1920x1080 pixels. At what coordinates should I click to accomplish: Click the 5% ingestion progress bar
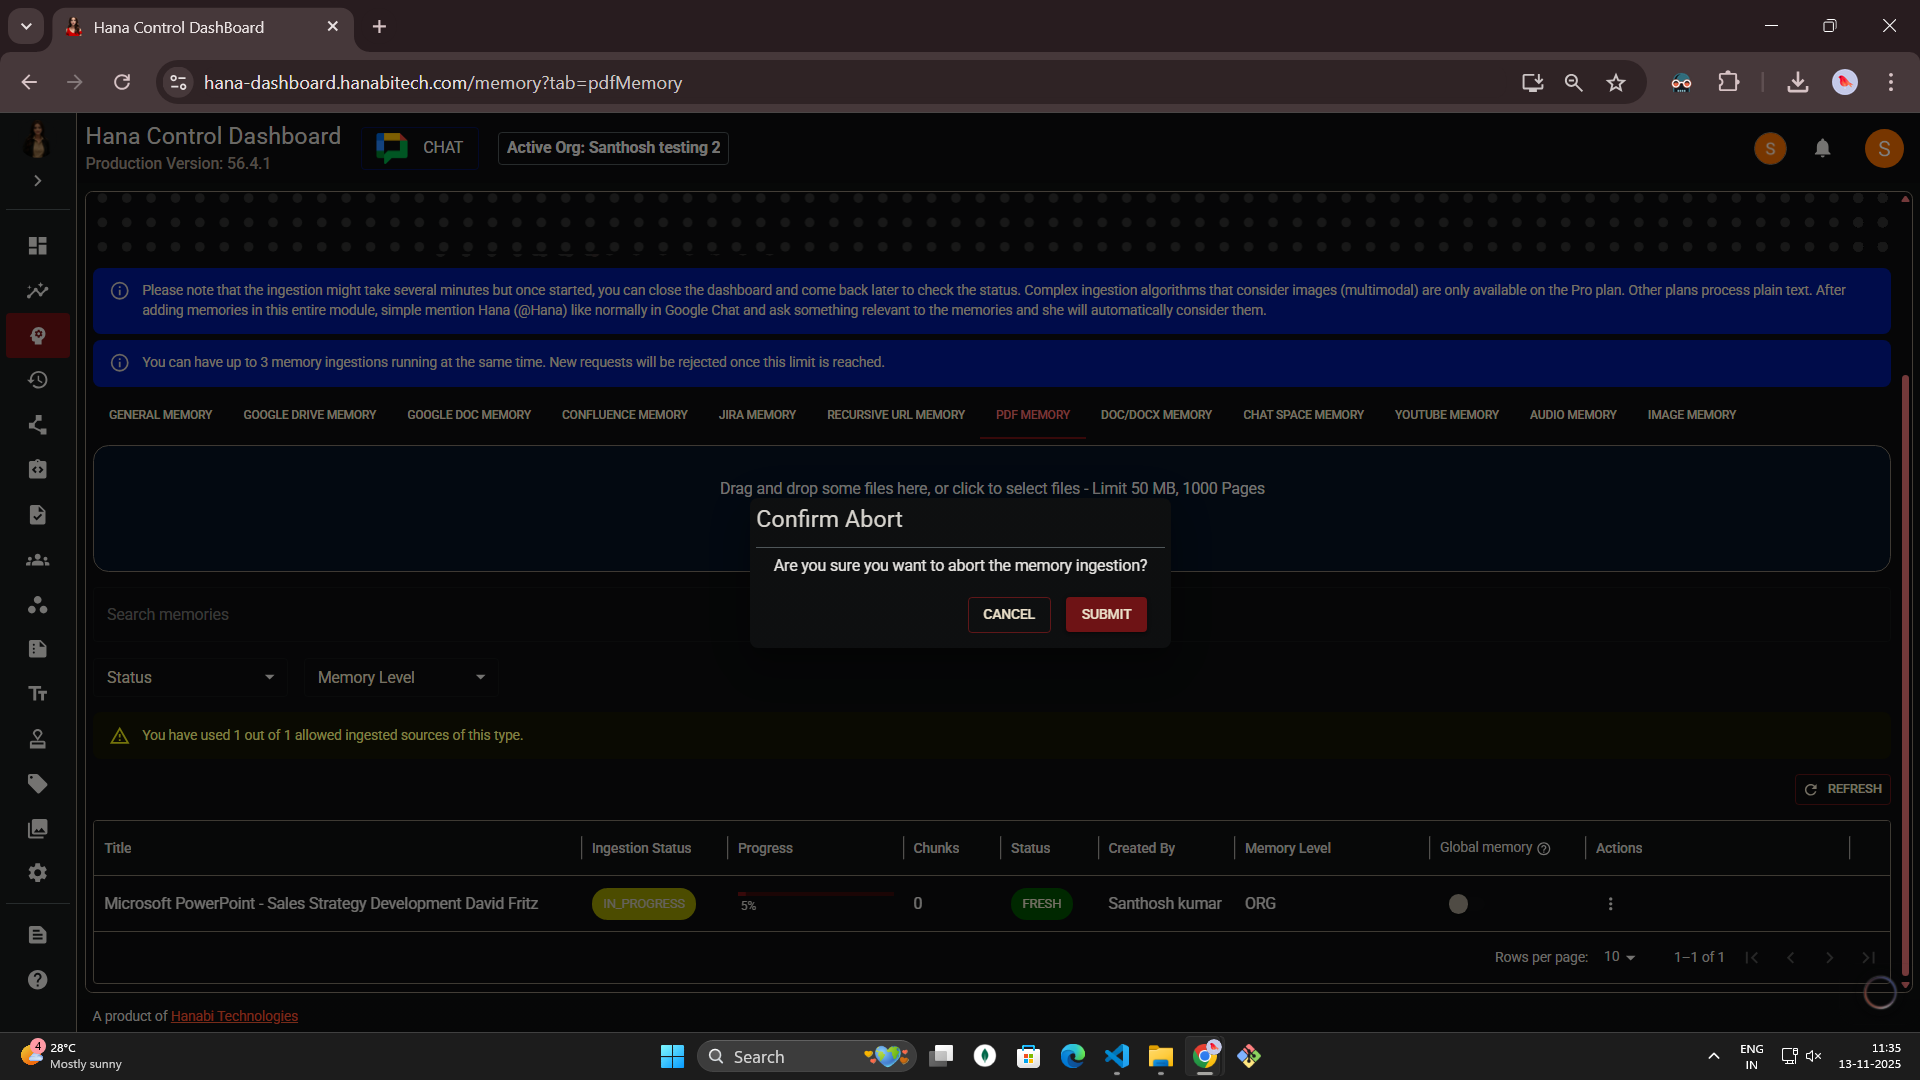(815, 893)
